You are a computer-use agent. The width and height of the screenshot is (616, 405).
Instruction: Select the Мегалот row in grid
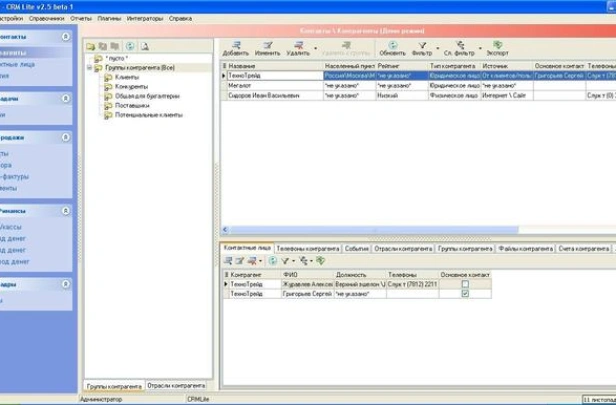coord(419,85)
